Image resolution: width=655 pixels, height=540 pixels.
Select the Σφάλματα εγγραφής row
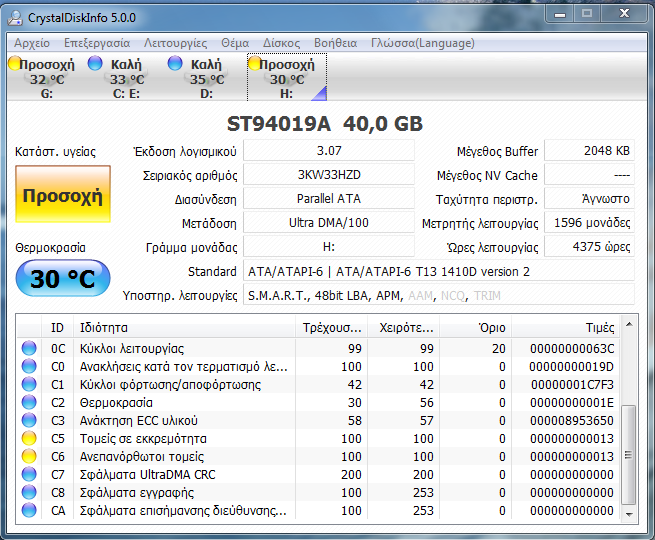(318, 492)
